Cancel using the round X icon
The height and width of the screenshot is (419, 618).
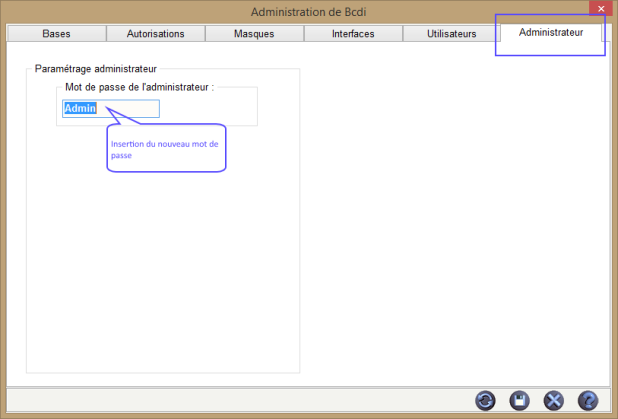click(553, 400)
